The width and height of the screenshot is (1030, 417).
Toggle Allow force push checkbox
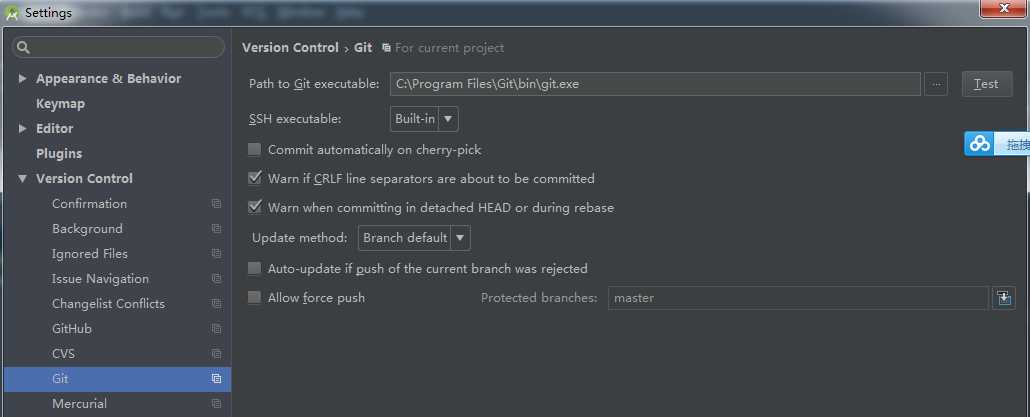point(254,297)
